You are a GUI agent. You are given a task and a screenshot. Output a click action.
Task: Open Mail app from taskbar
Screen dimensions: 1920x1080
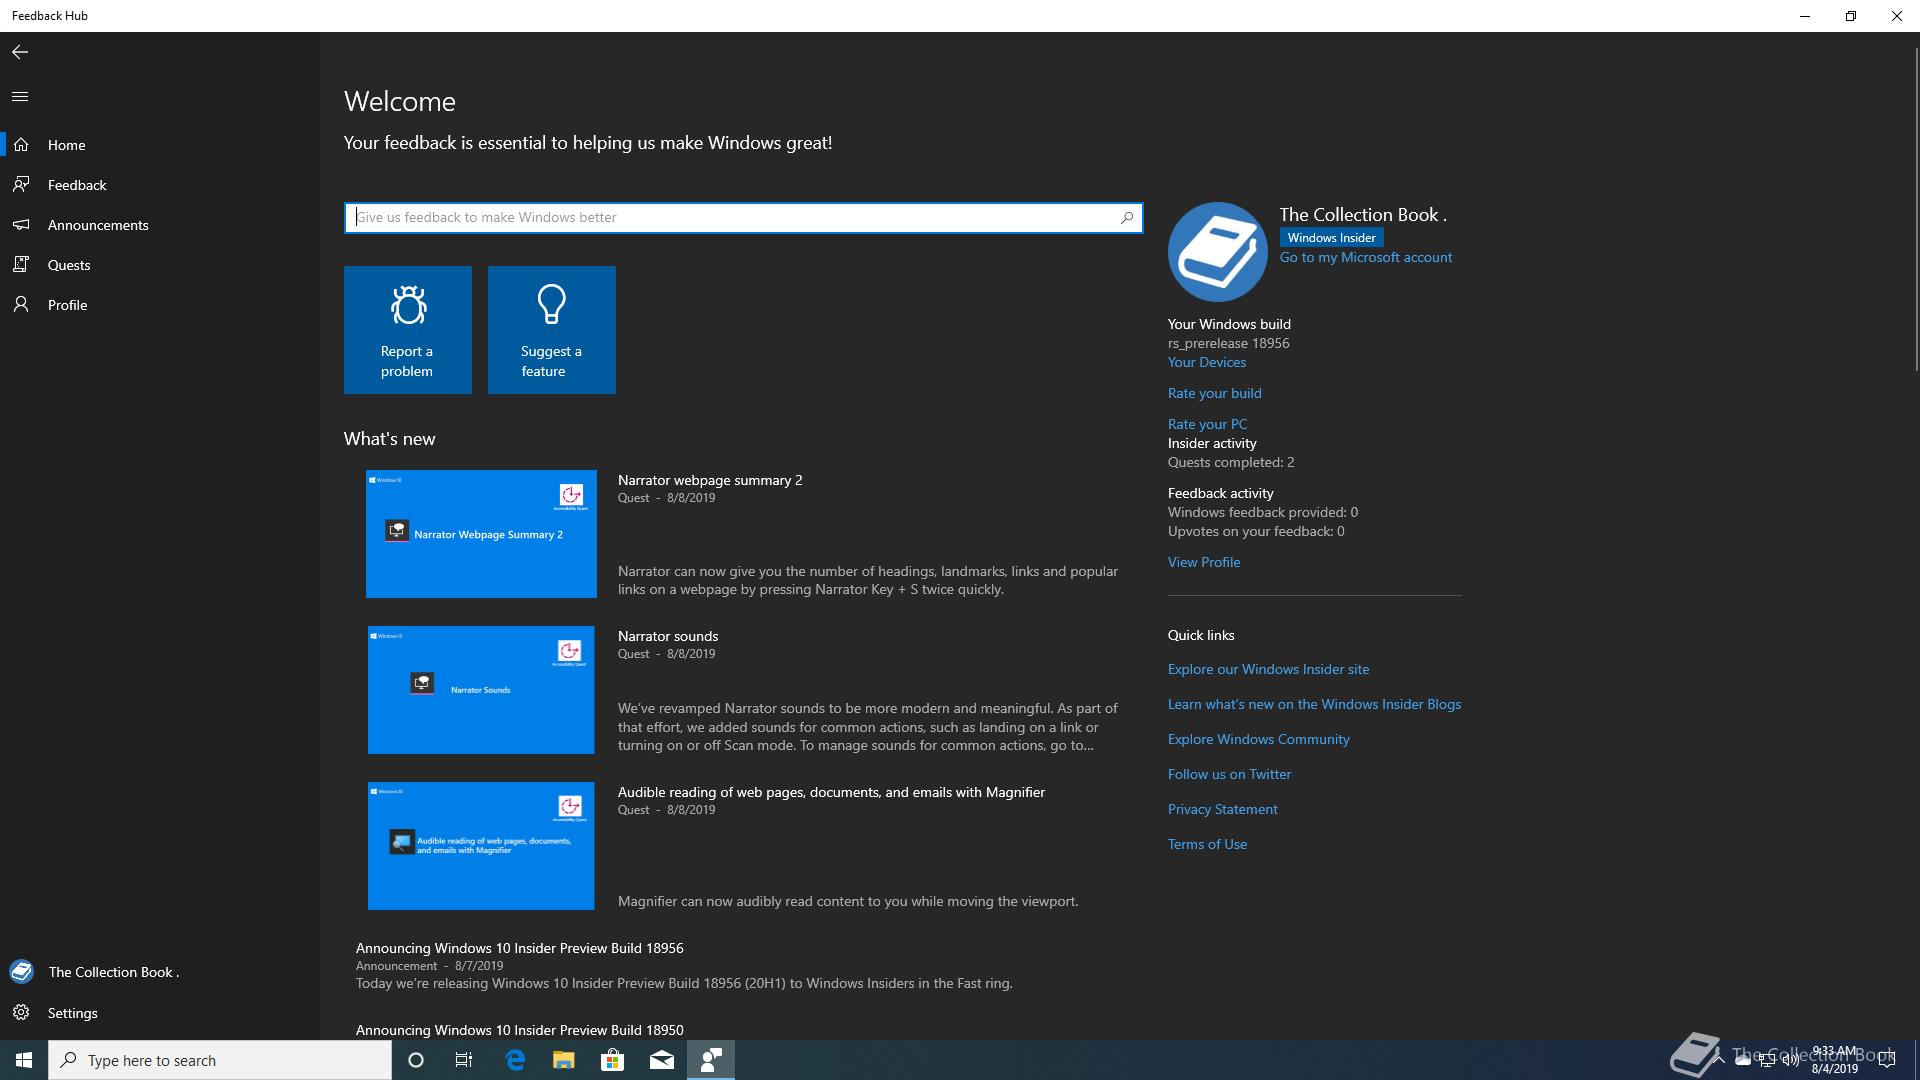[x=662, y=1060]
